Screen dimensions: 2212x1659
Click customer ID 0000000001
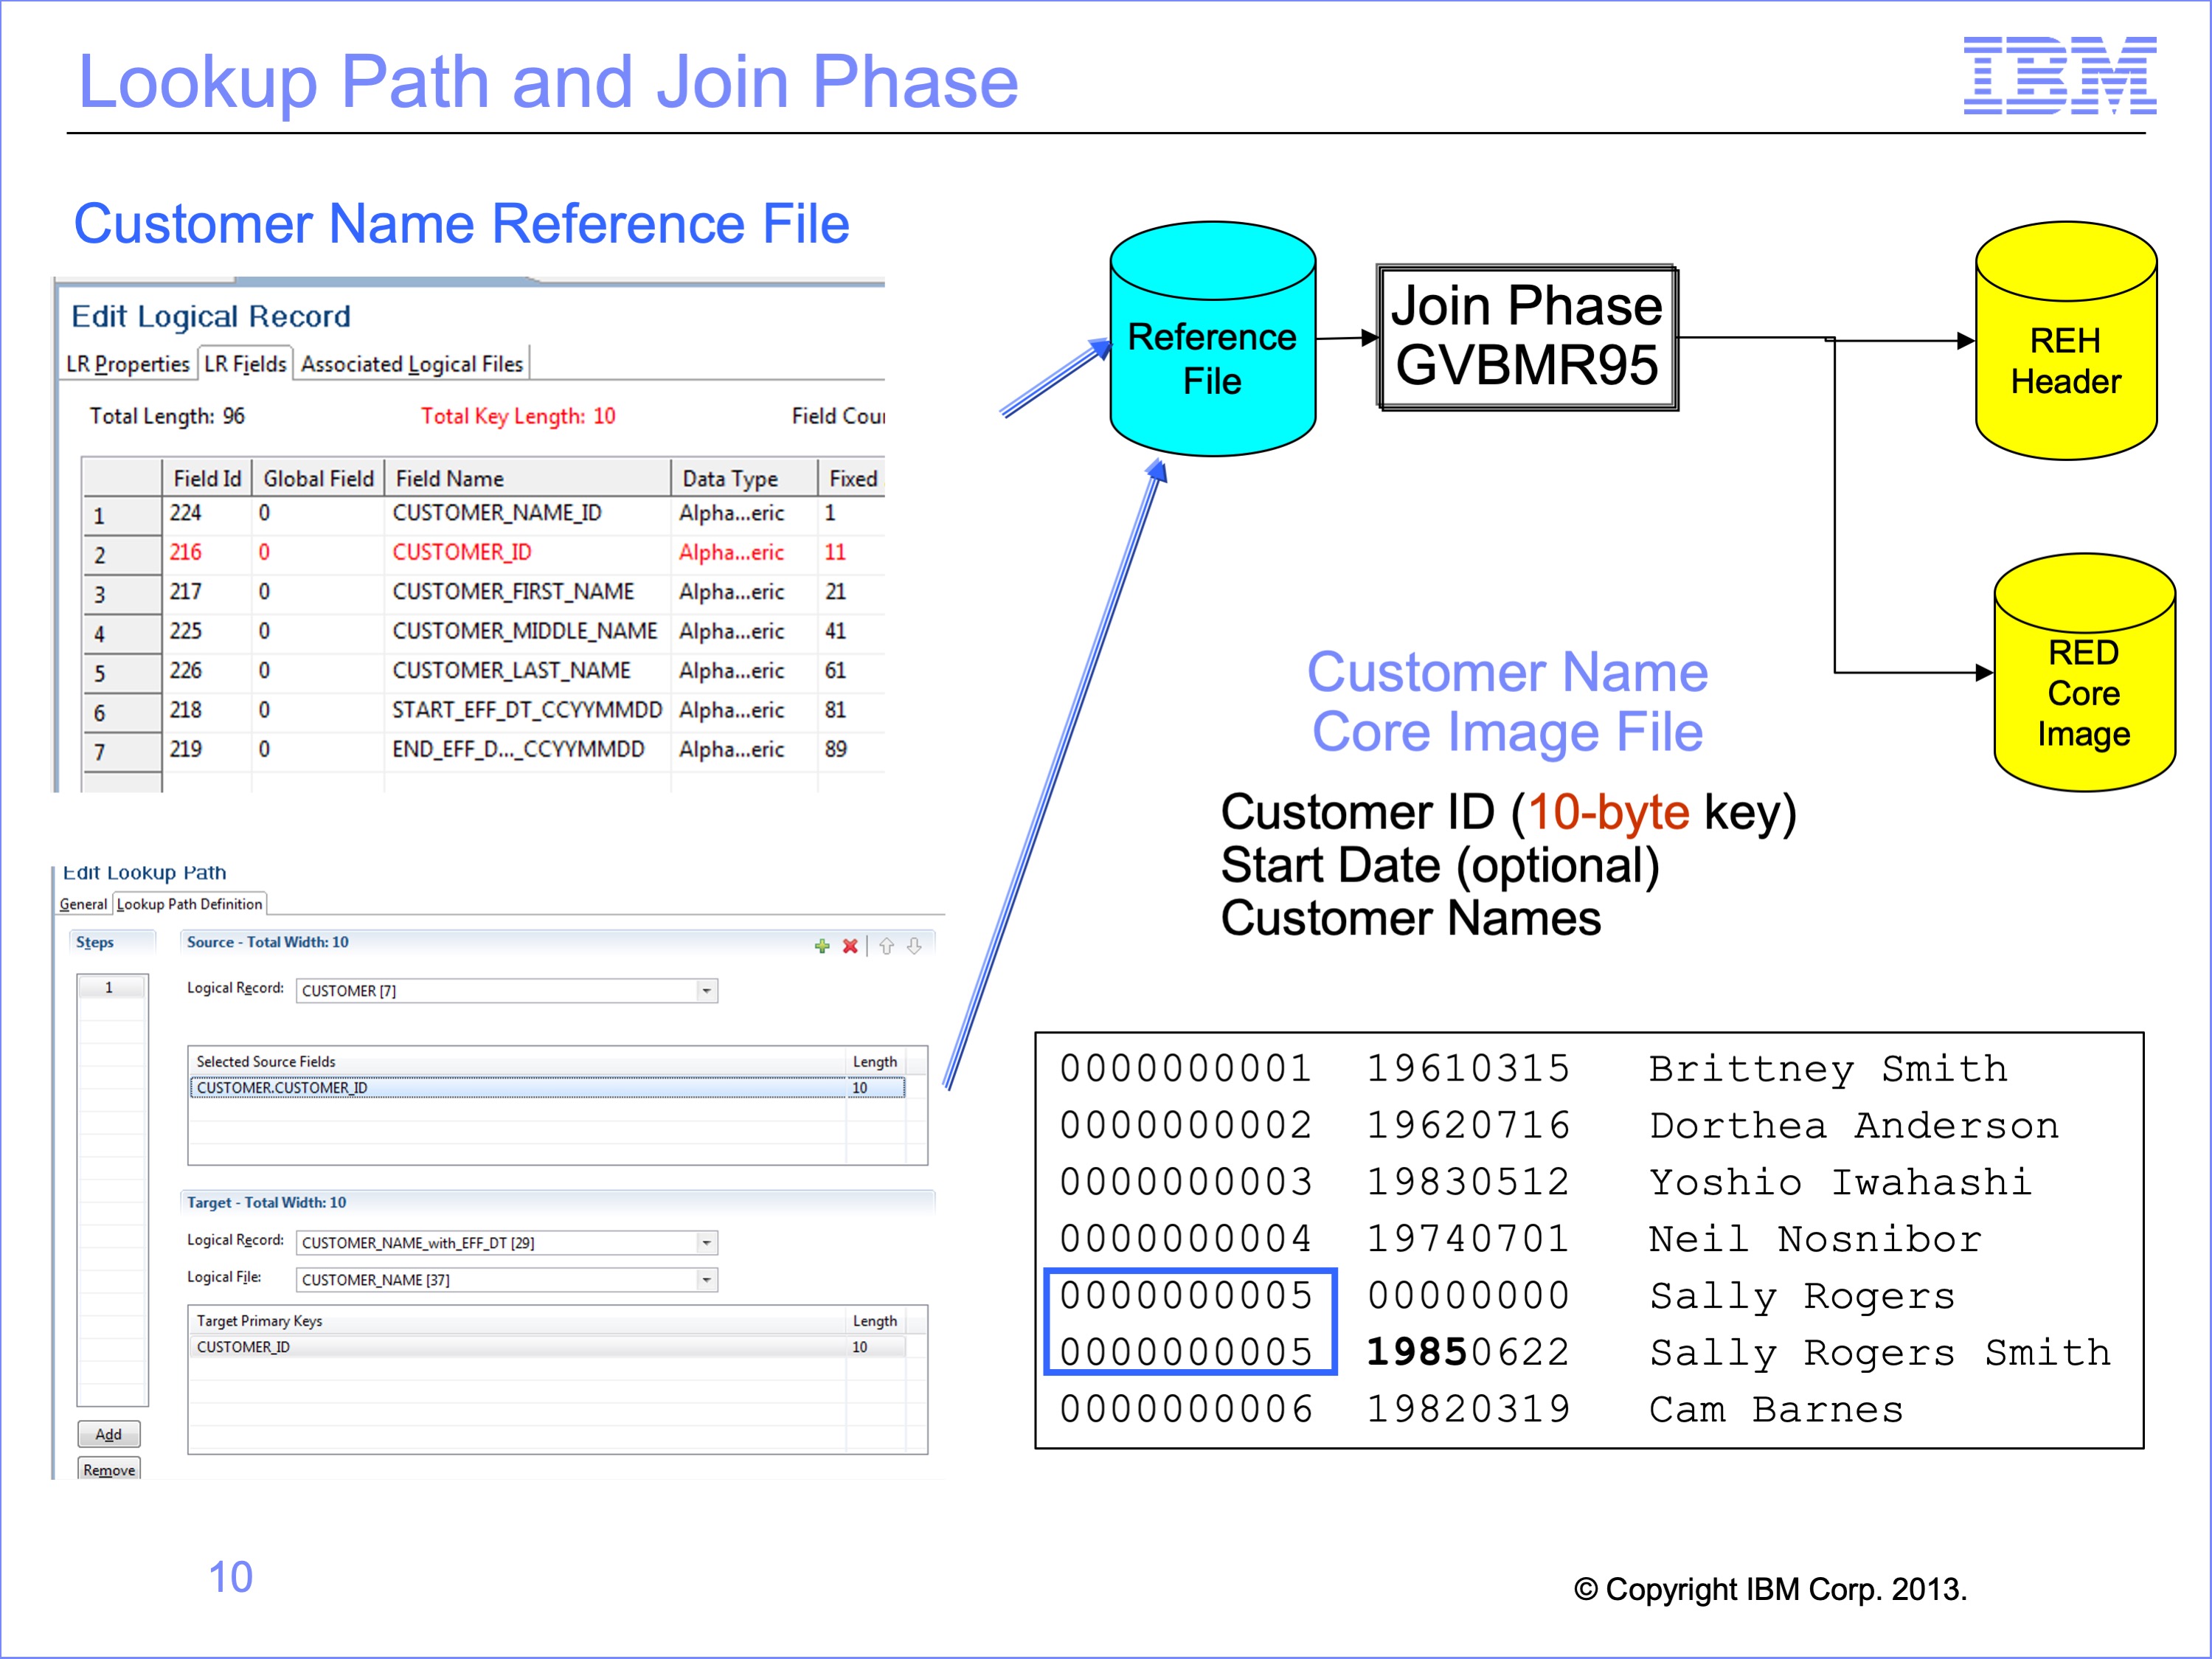pyautogui.click(x=1186, y=1068)
